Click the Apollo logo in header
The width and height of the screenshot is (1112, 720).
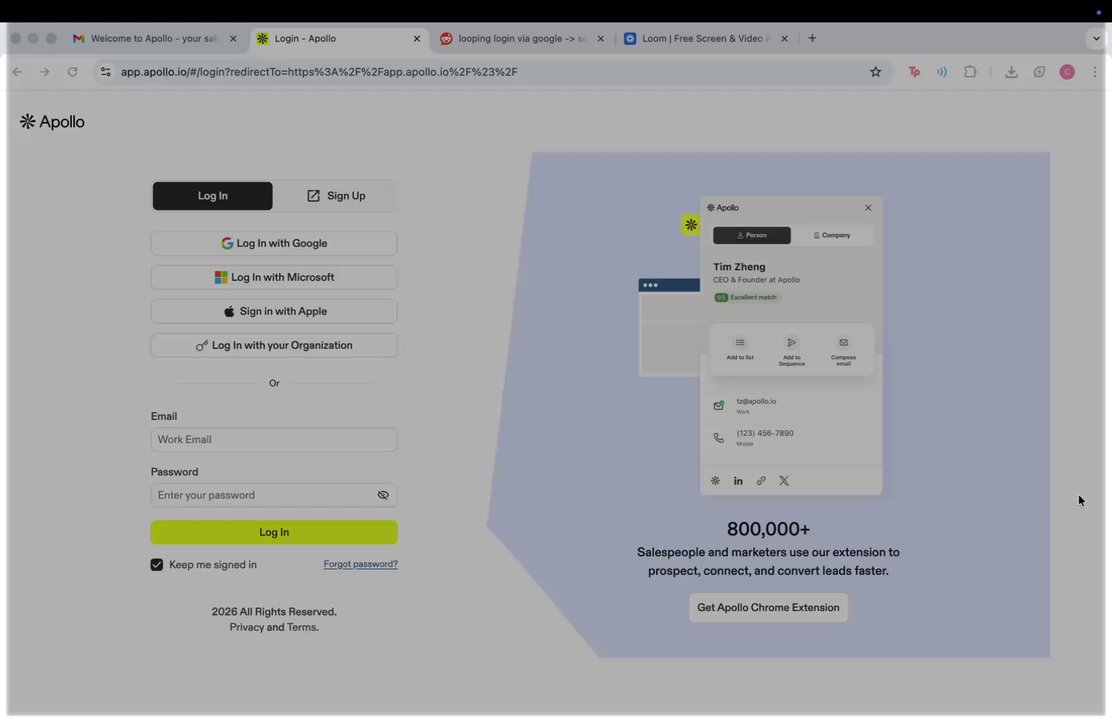(52, 122)
